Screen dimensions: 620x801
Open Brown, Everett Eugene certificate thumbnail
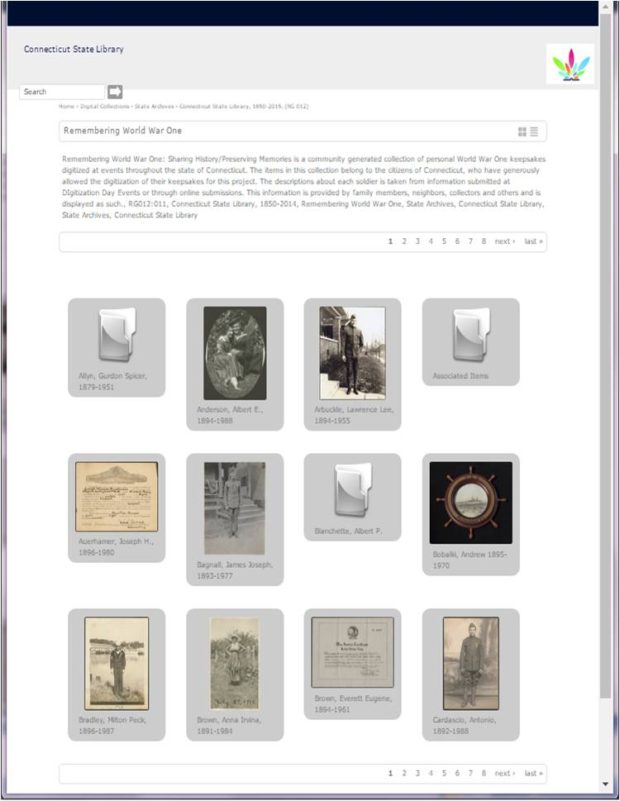352,652
